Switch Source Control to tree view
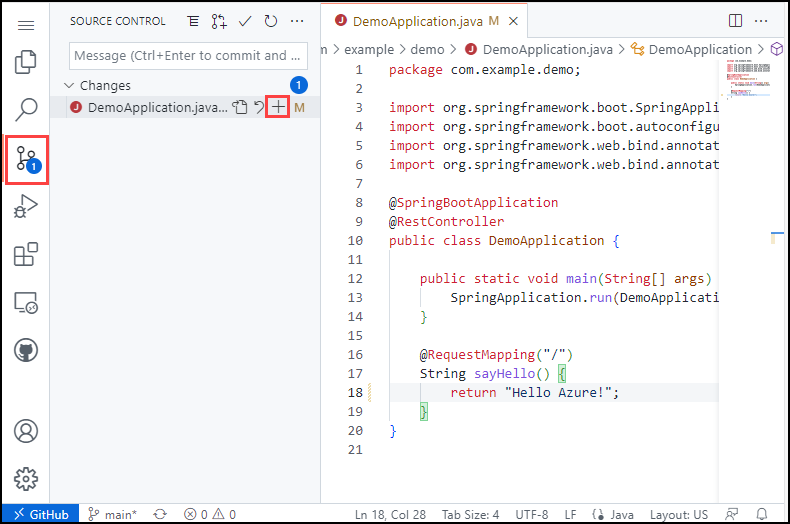The height and width of the screenshot is (524, 790). click(x=193, y=21)
